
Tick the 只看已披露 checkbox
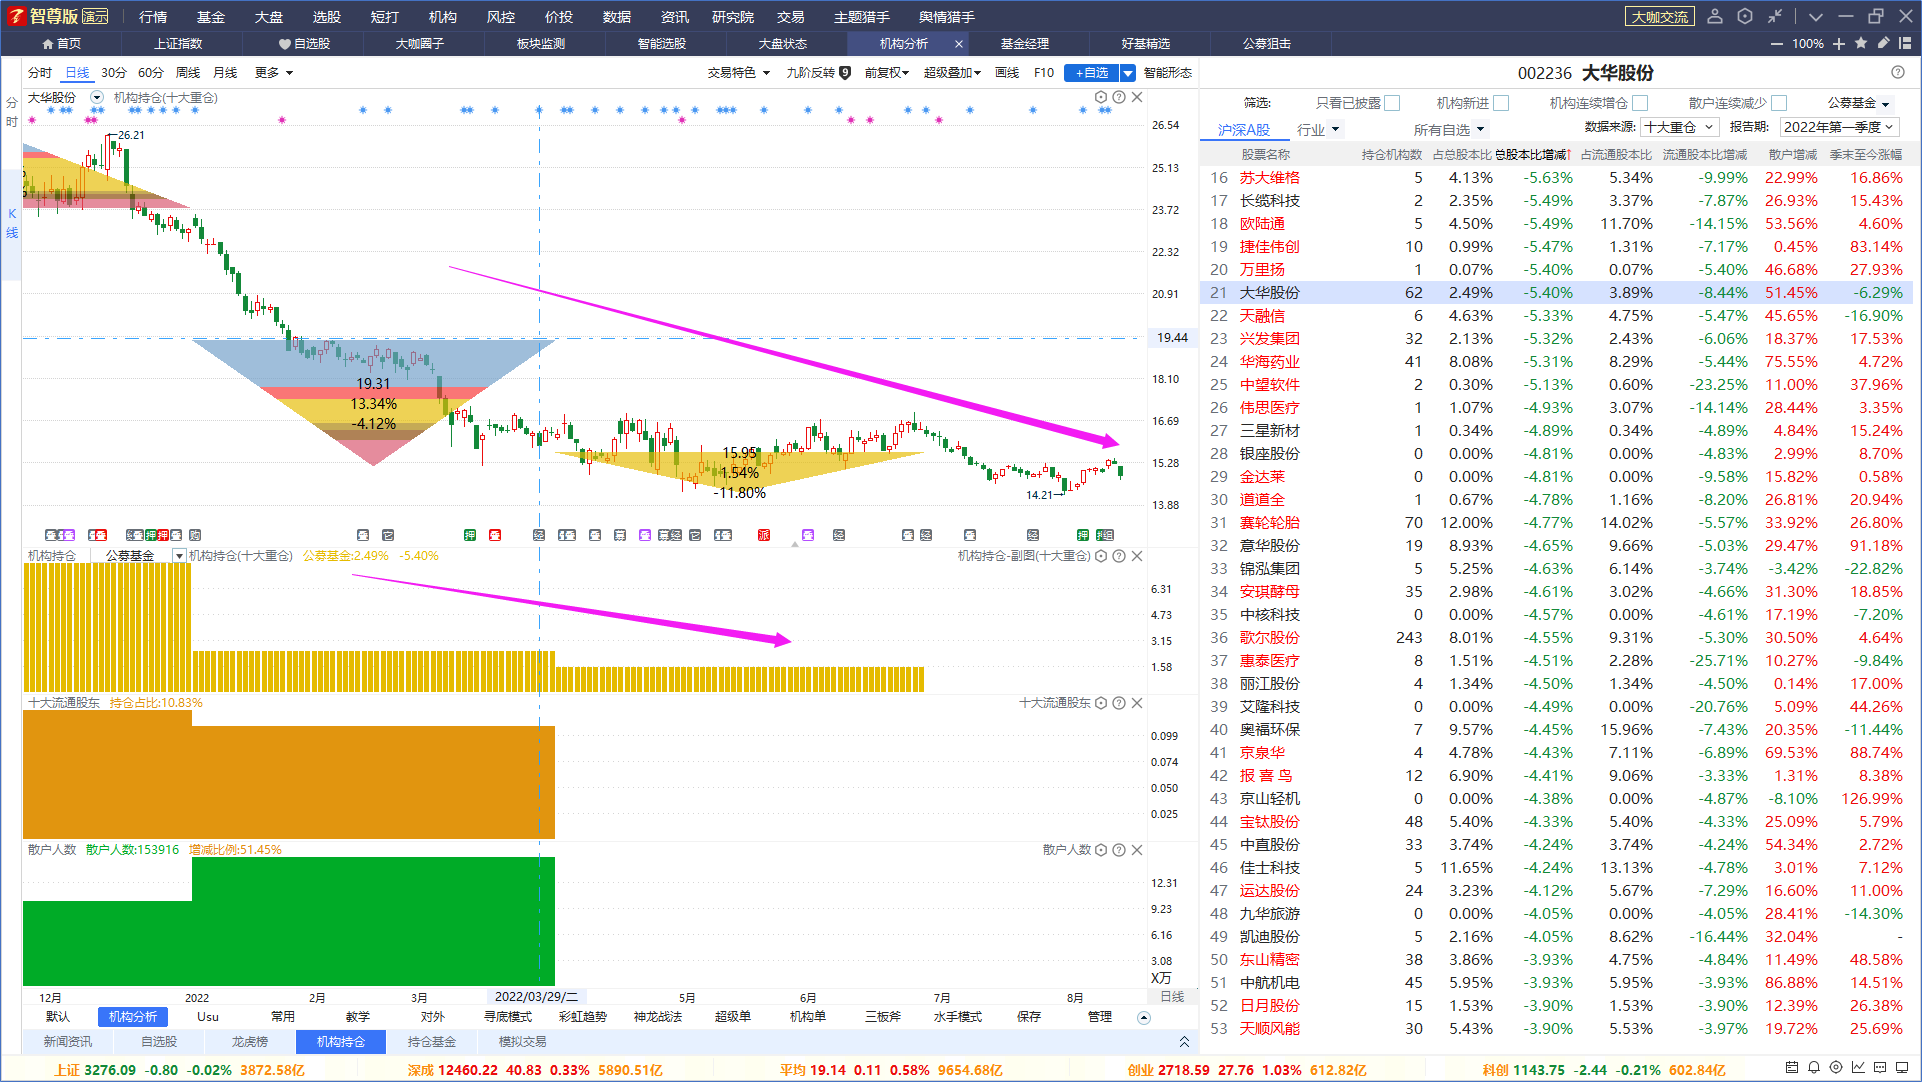1392,103
